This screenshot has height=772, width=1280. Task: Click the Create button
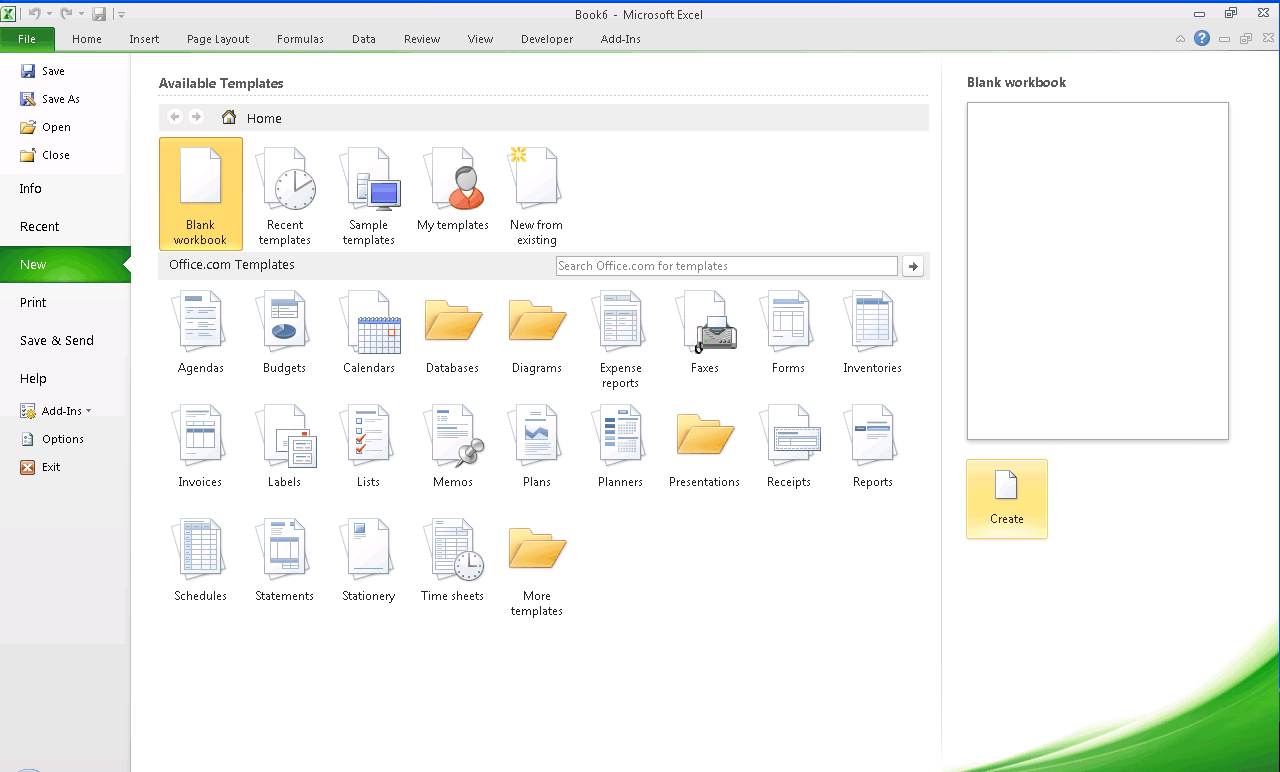click(x=1007, y=499)
